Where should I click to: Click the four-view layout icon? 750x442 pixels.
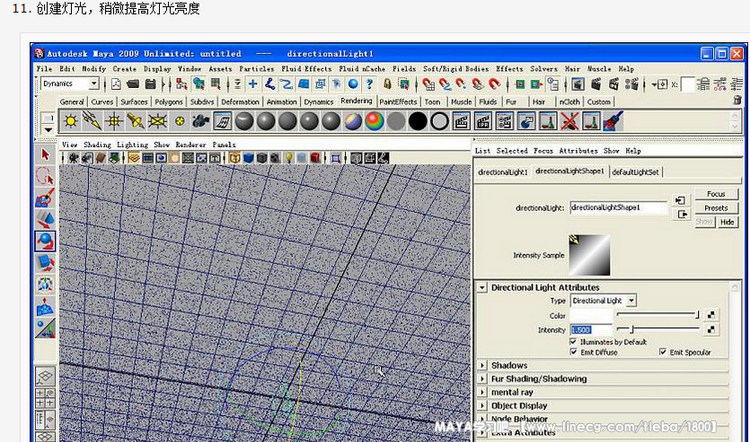(45, 398)
